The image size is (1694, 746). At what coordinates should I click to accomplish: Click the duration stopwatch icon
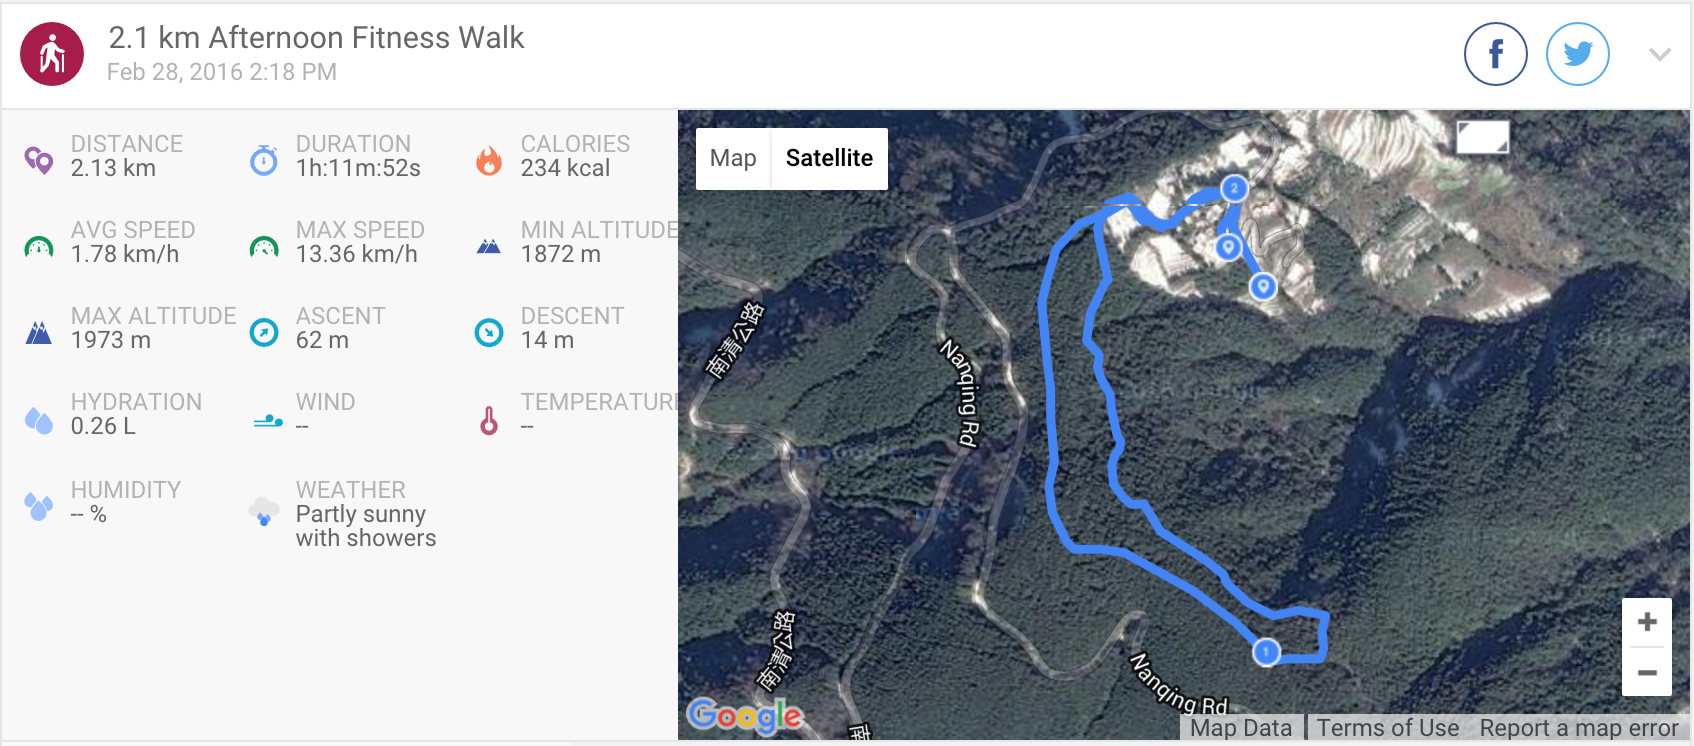point(264,160)
